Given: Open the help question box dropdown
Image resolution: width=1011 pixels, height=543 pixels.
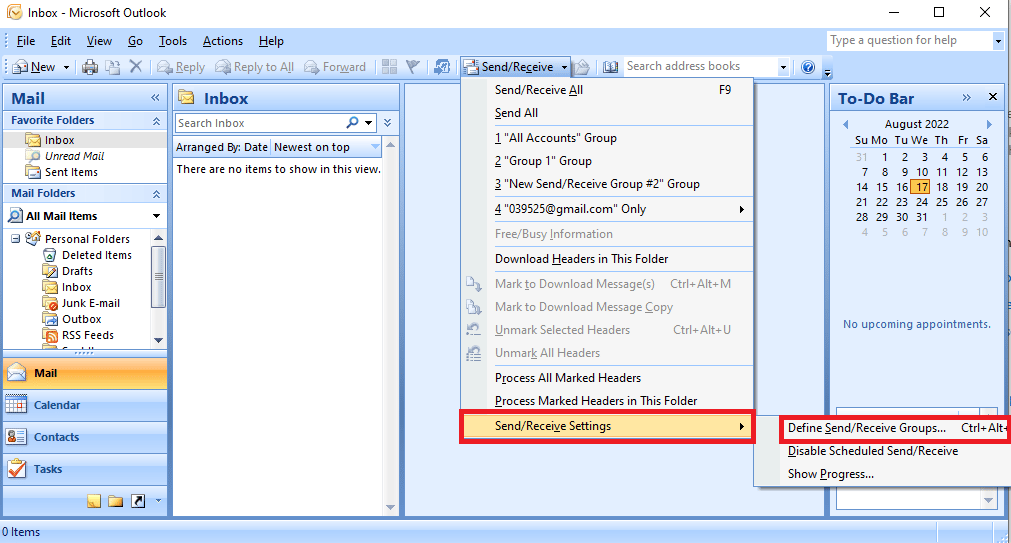Looking at the screenshot, I should [997, 41].
